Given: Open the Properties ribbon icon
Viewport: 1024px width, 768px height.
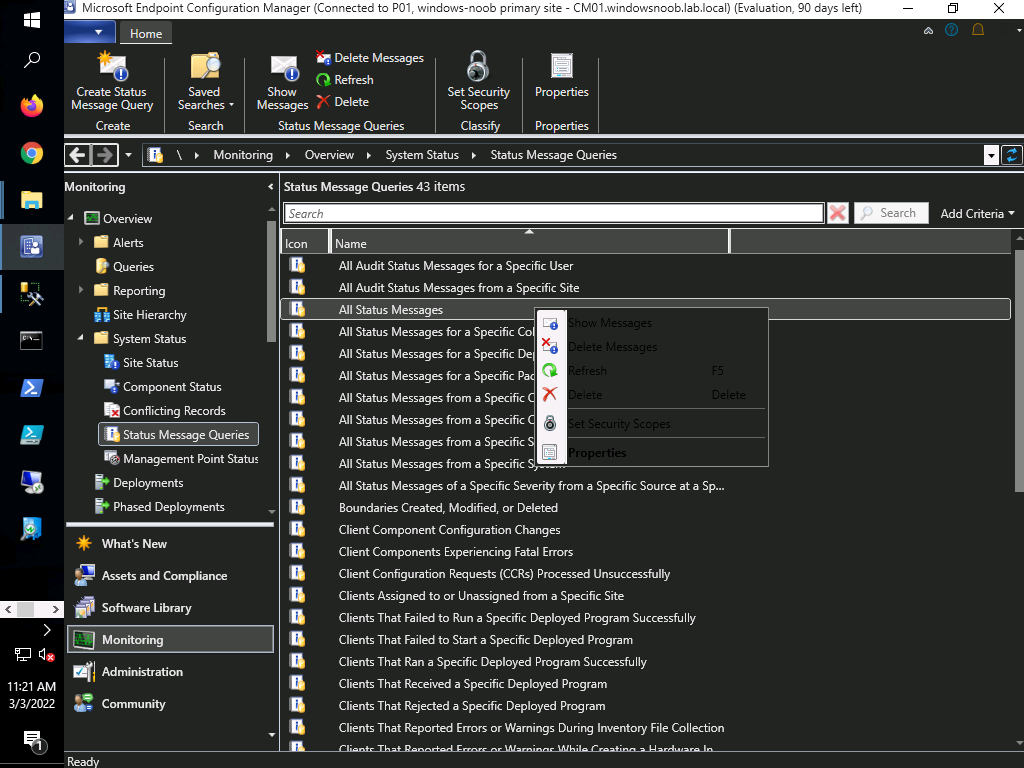Looking at the screenshot, I should [562, 66].
